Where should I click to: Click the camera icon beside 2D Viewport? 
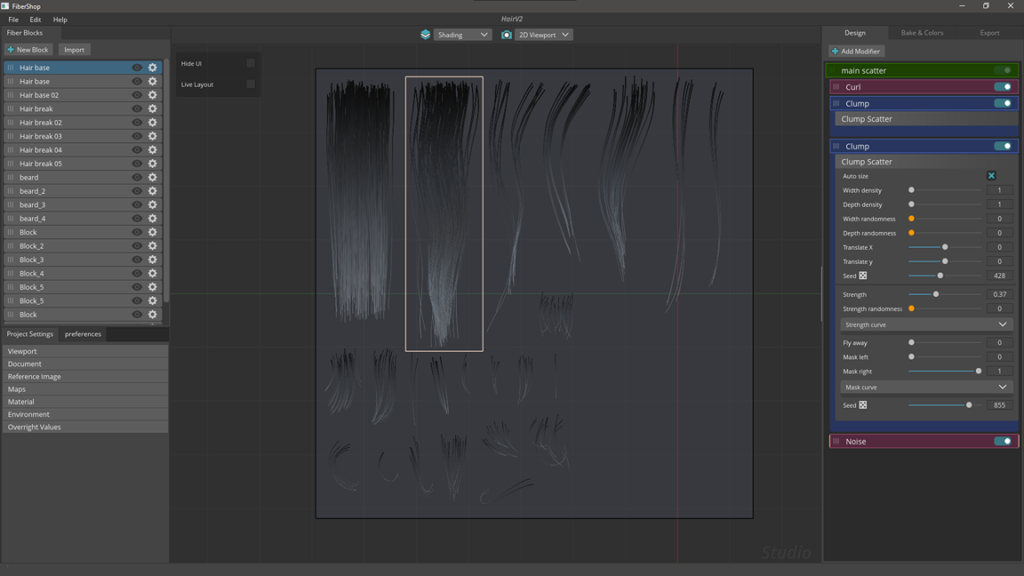(x=508, y=34)
